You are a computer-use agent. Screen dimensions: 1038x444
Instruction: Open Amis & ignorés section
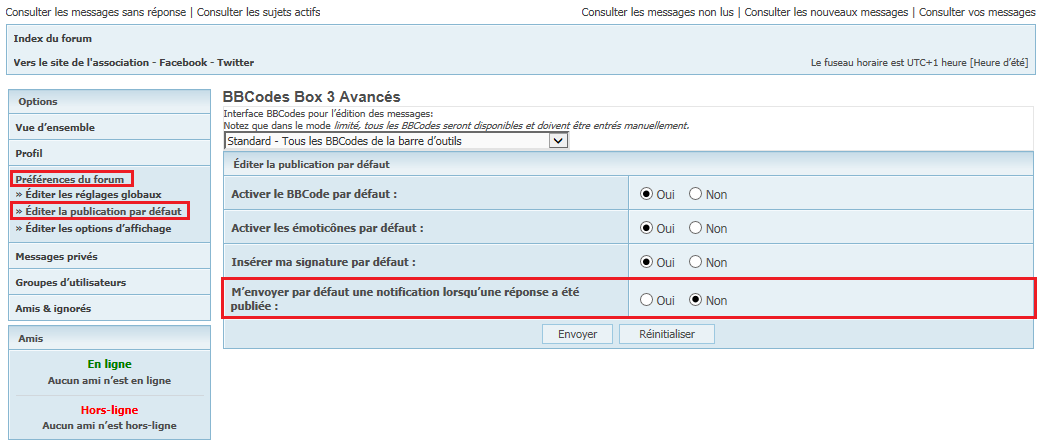[53, 309]
